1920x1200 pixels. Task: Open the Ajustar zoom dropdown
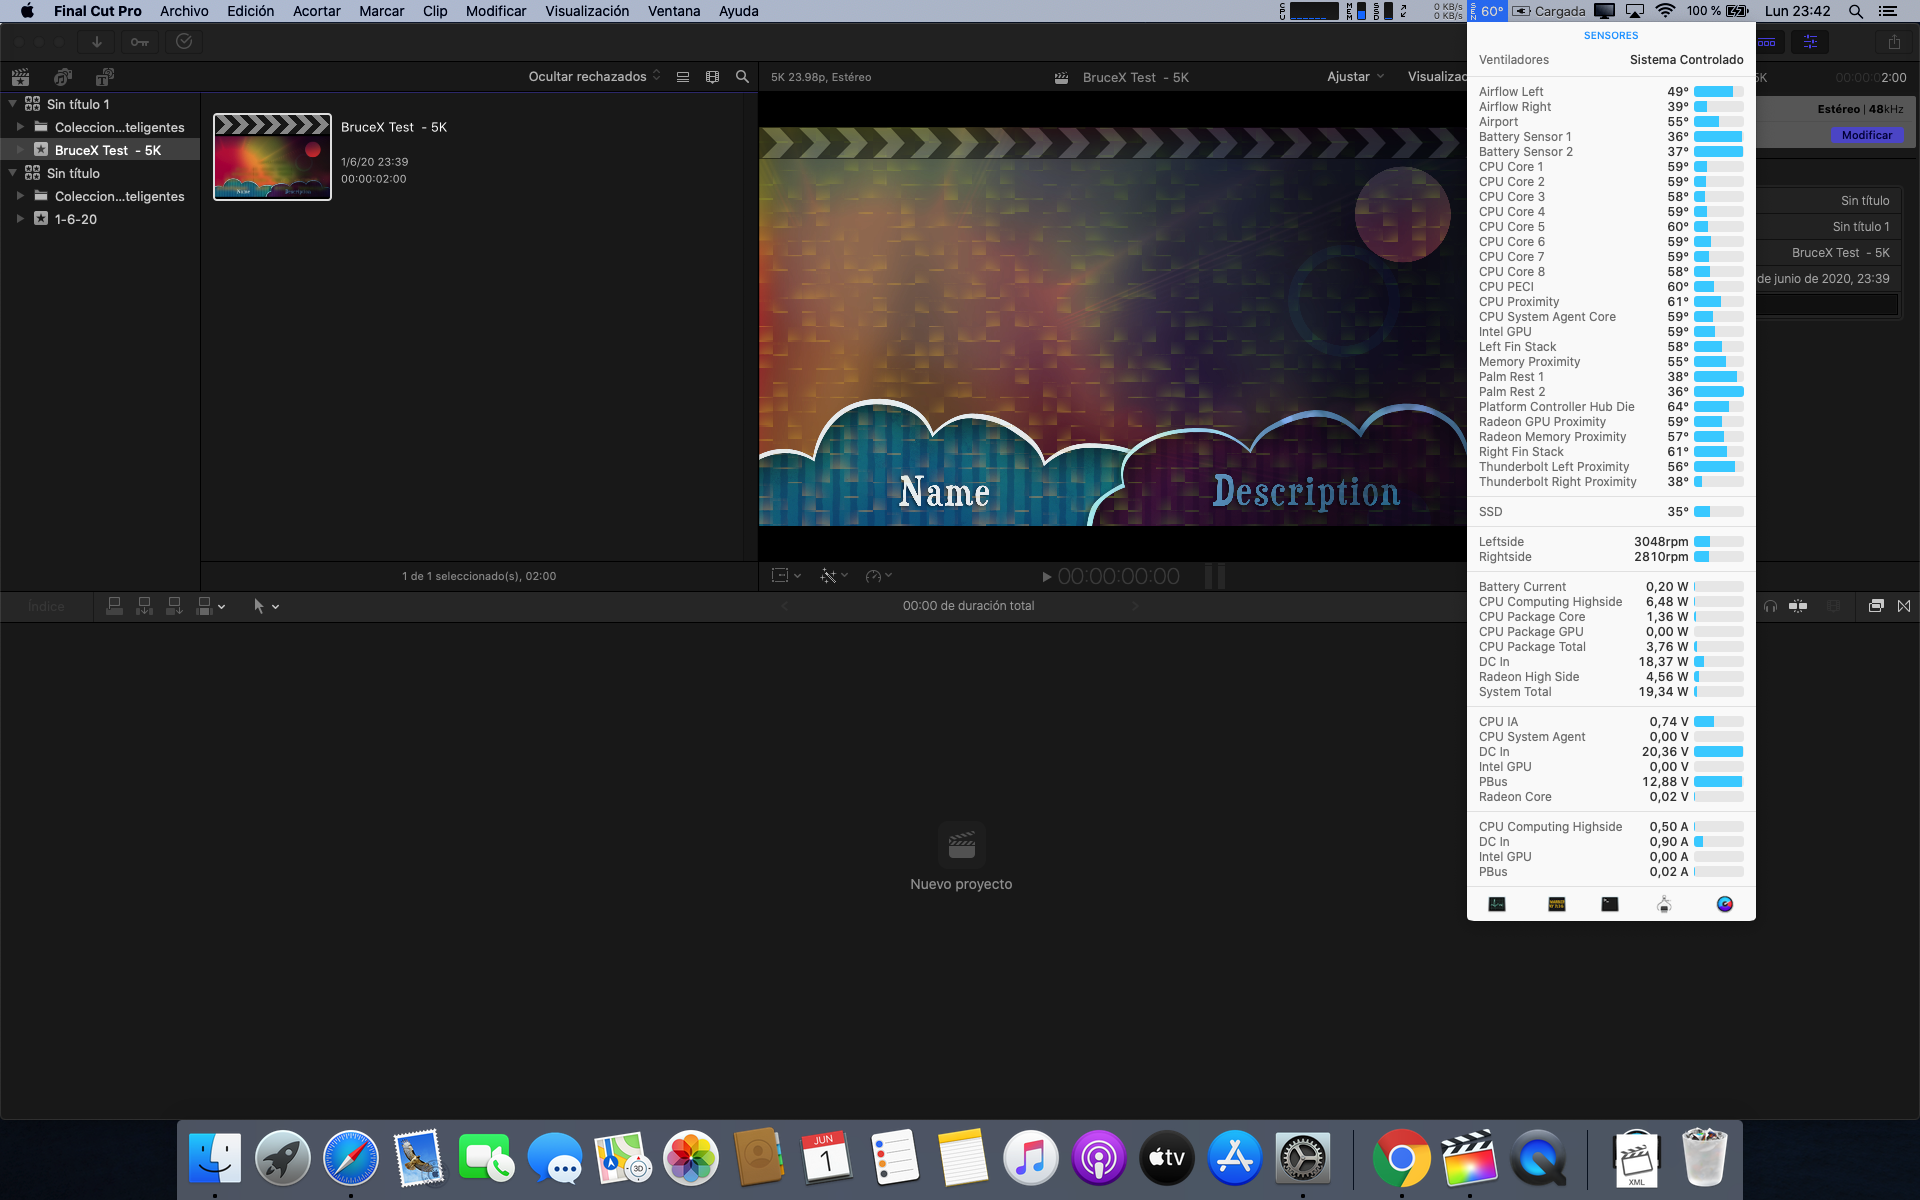pyautogui.click(x=1355, y=77)
